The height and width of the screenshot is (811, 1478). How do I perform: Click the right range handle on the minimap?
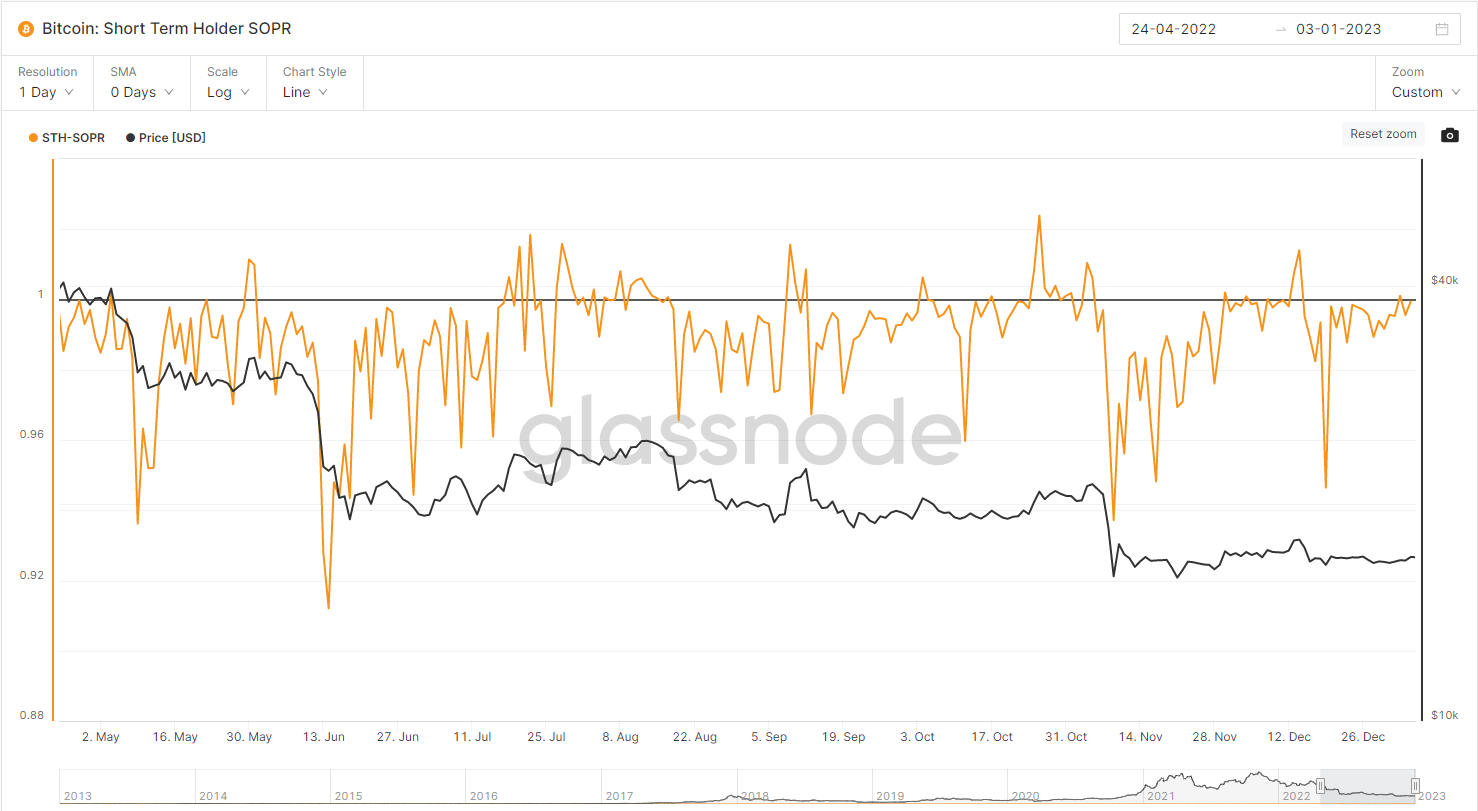coord(1416,786)
